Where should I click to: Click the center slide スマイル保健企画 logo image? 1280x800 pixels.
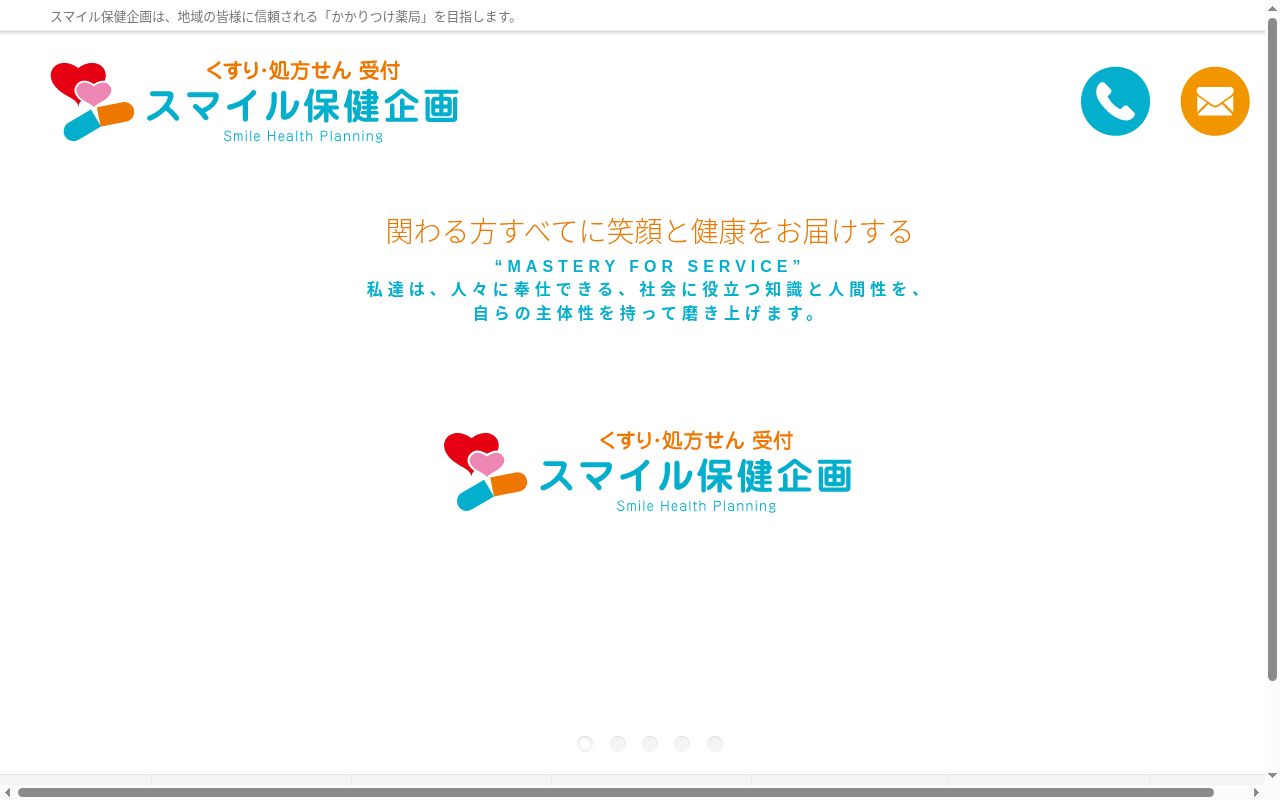(x=648, y=471)
